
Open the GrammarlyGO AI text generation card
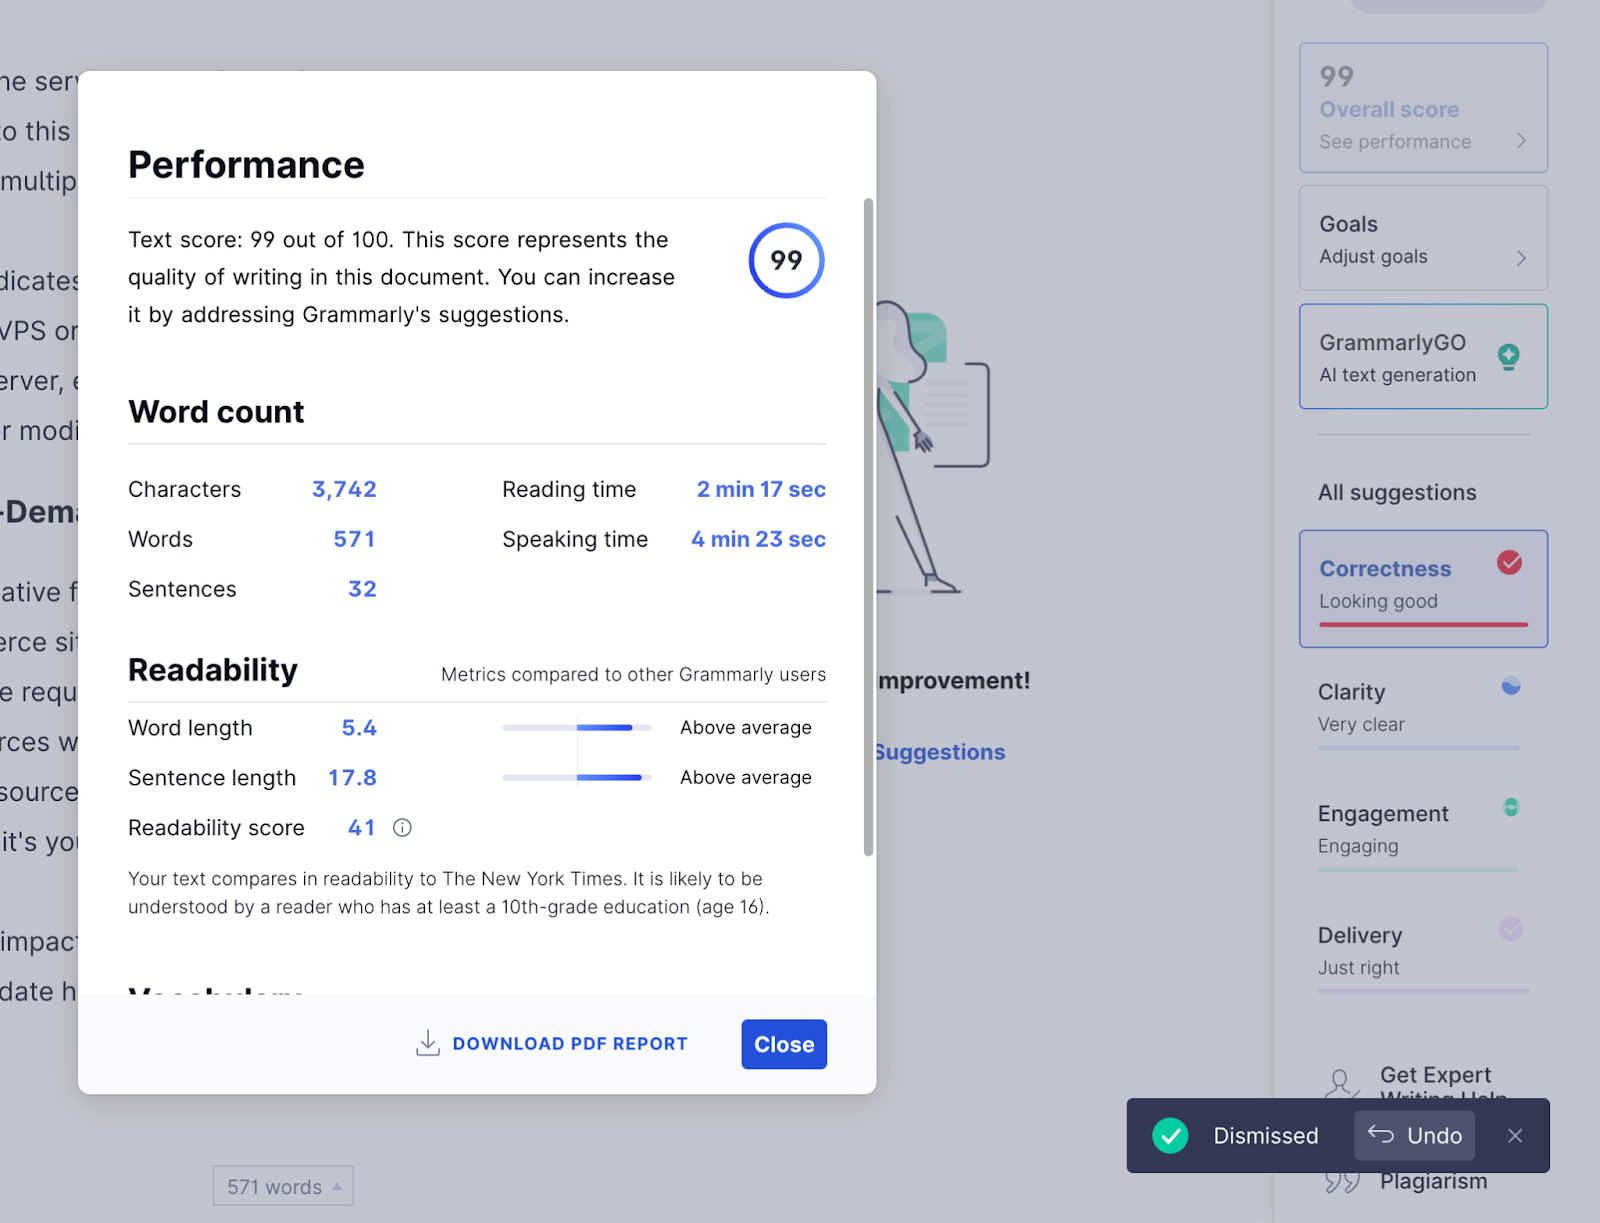[1423, 356]
